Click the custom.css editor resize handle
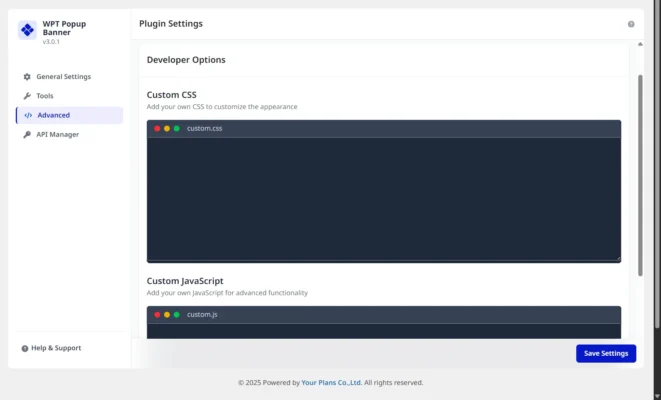This screenshot has height=400, width=661. click(618, 258)
